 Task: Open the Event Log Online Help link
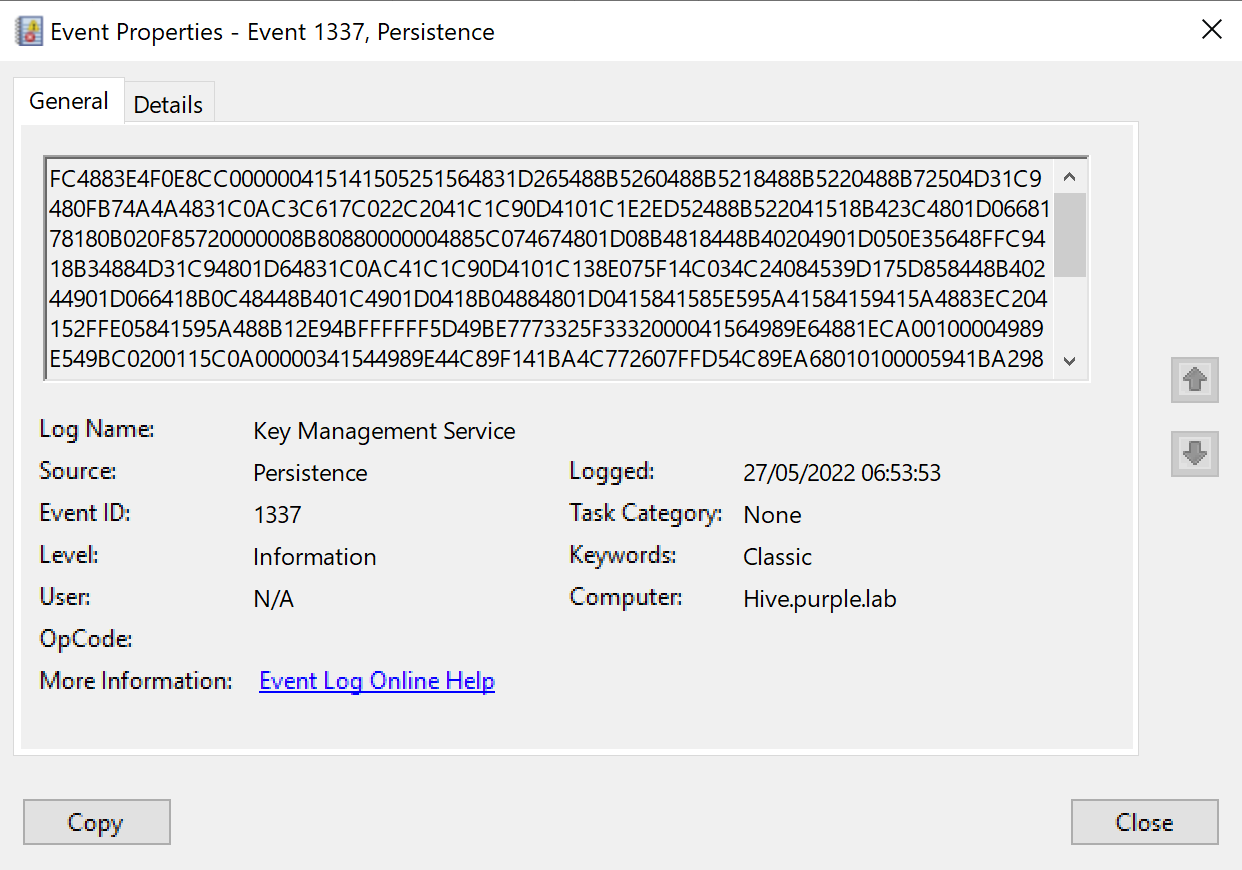[x=377, y=681]
